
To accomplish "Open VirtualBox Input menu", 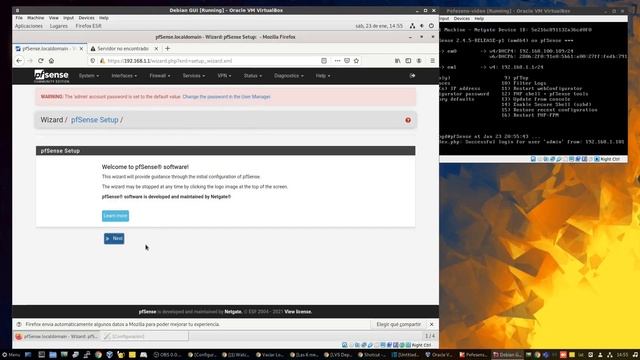I will [x=68, y=18].
